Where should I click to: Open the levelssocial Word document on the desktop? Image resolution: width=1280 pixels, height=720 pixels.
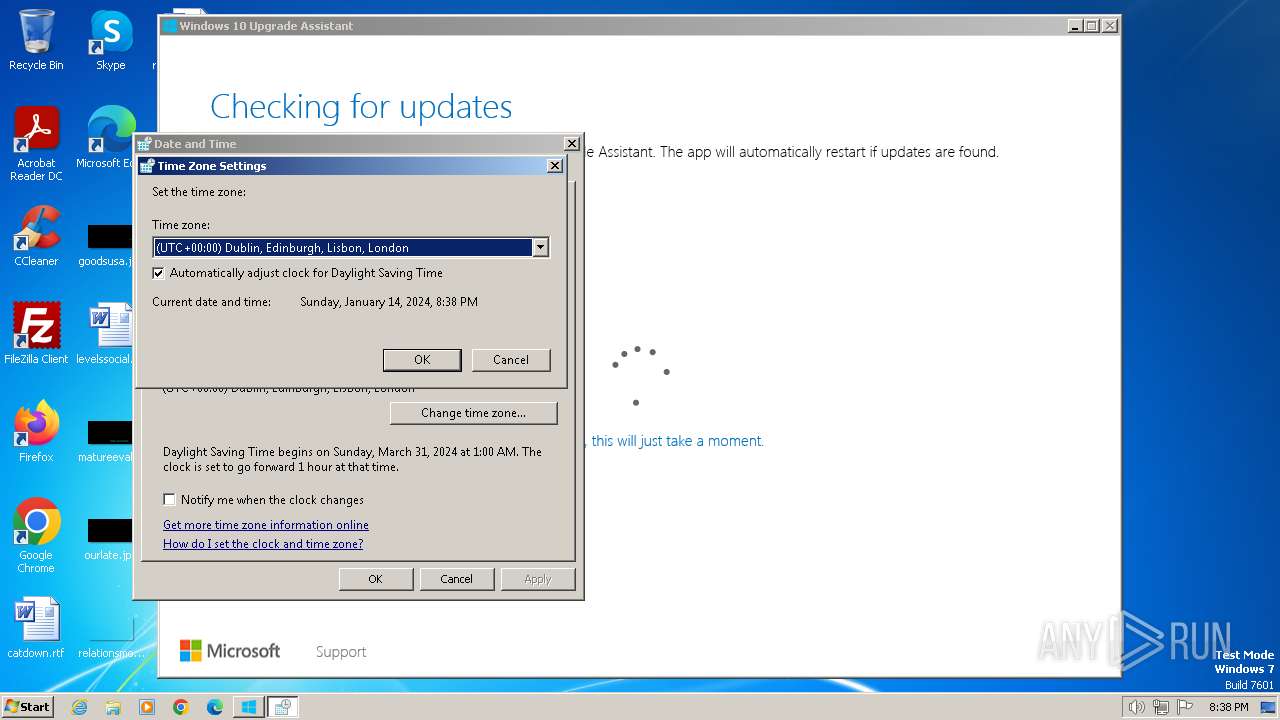pos(105,334)
